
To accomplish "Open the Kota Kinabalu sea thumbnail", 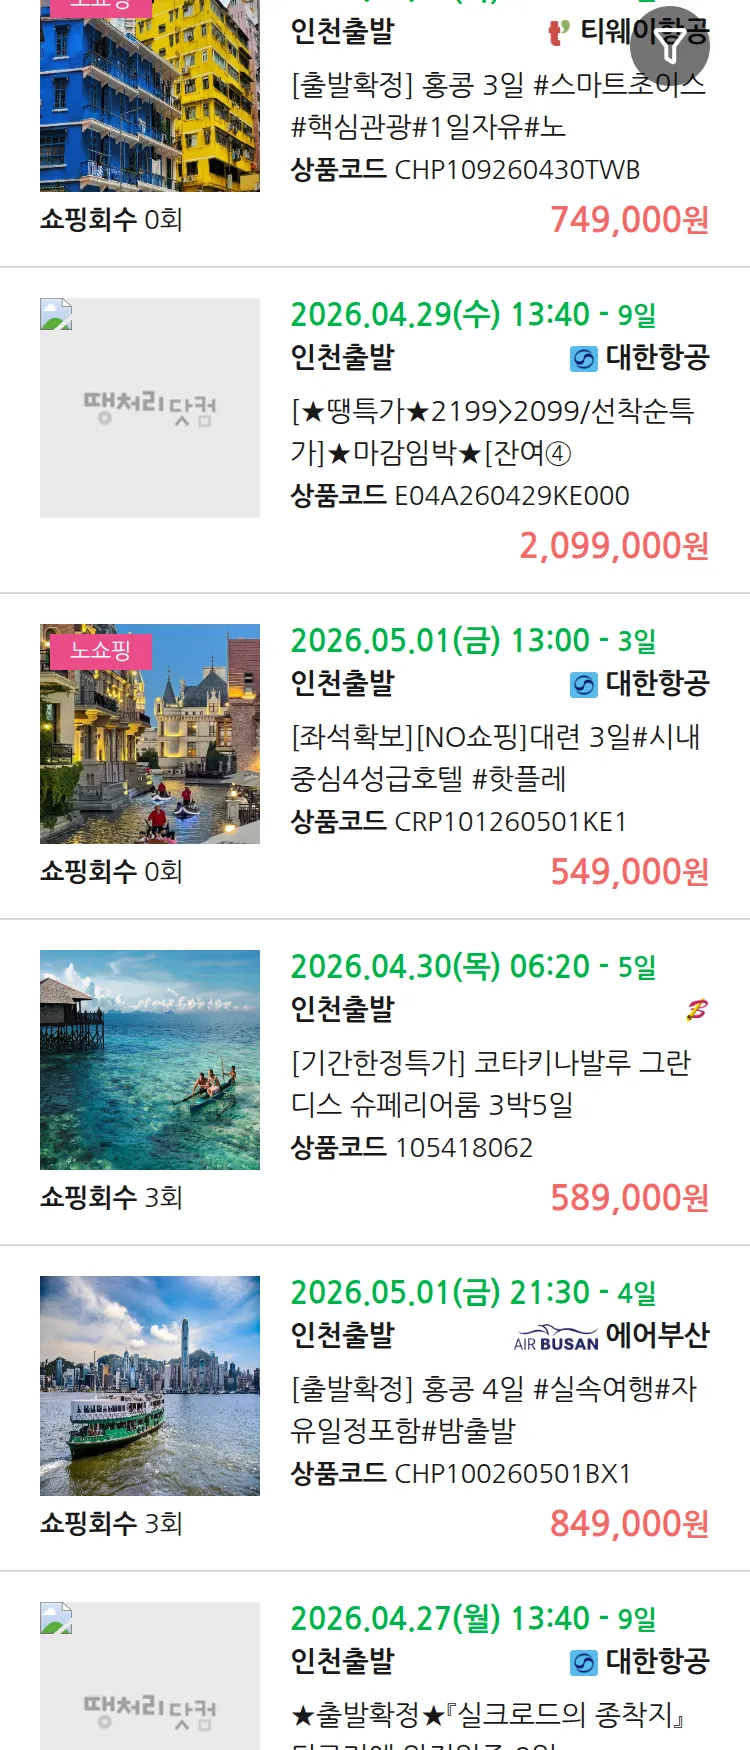I will [150, 1060].
